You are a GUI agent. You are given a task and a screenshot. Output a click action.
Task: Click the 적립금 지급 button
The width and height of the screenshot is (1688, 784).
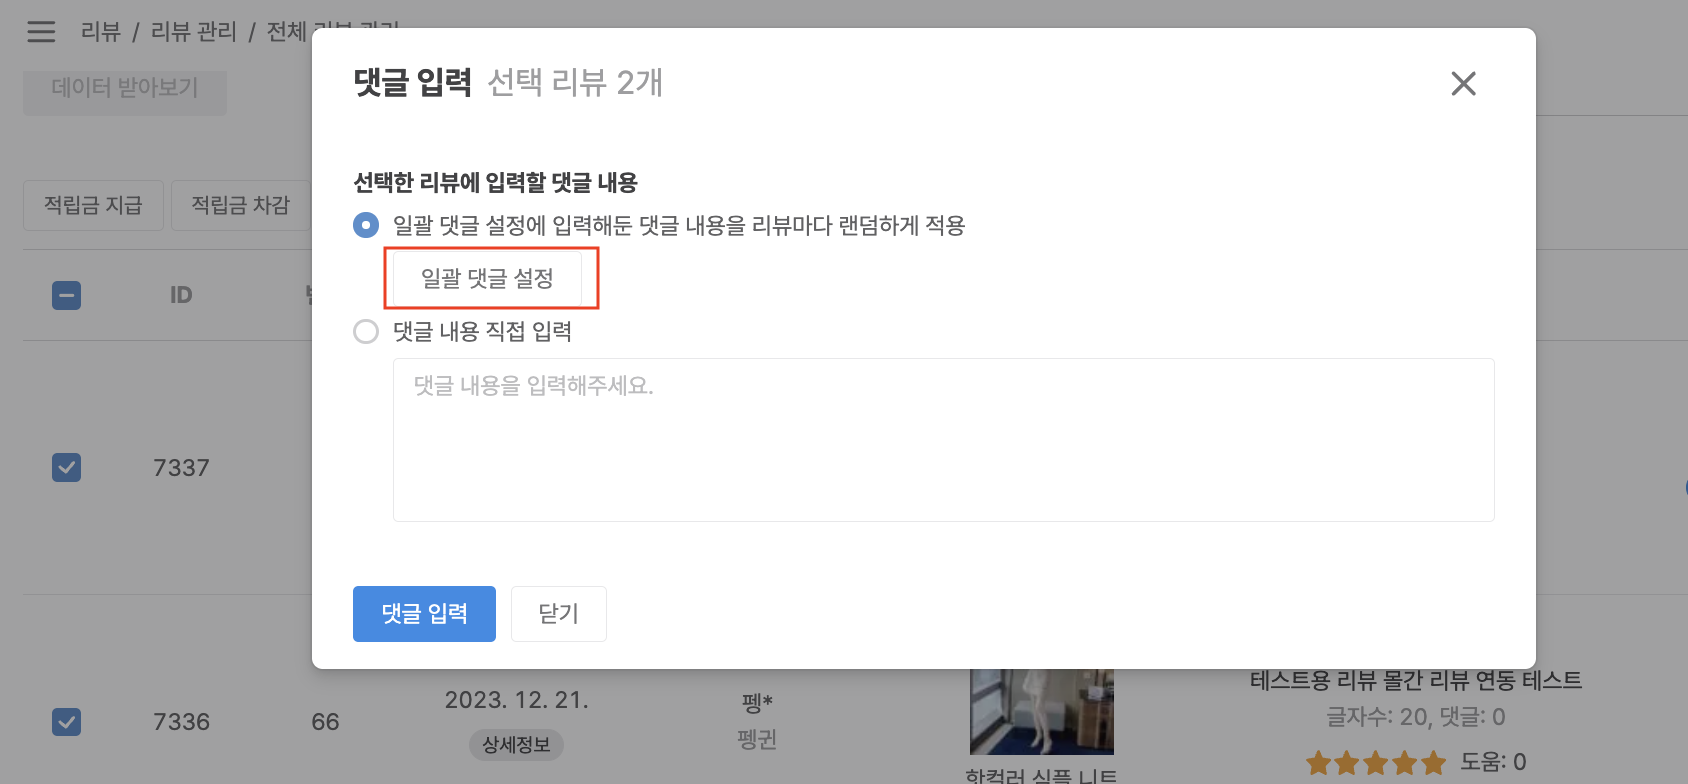pos(93,206)
